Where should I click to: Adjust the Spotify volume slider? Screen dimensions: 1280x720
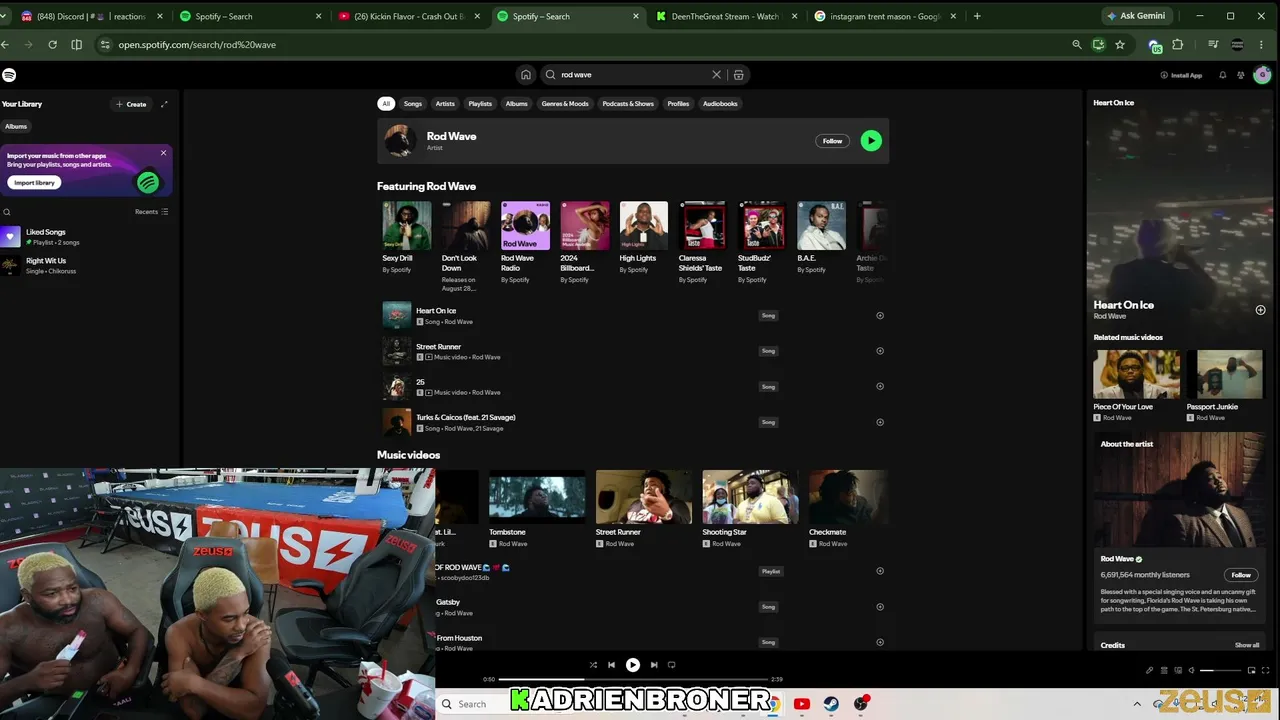1221,670
